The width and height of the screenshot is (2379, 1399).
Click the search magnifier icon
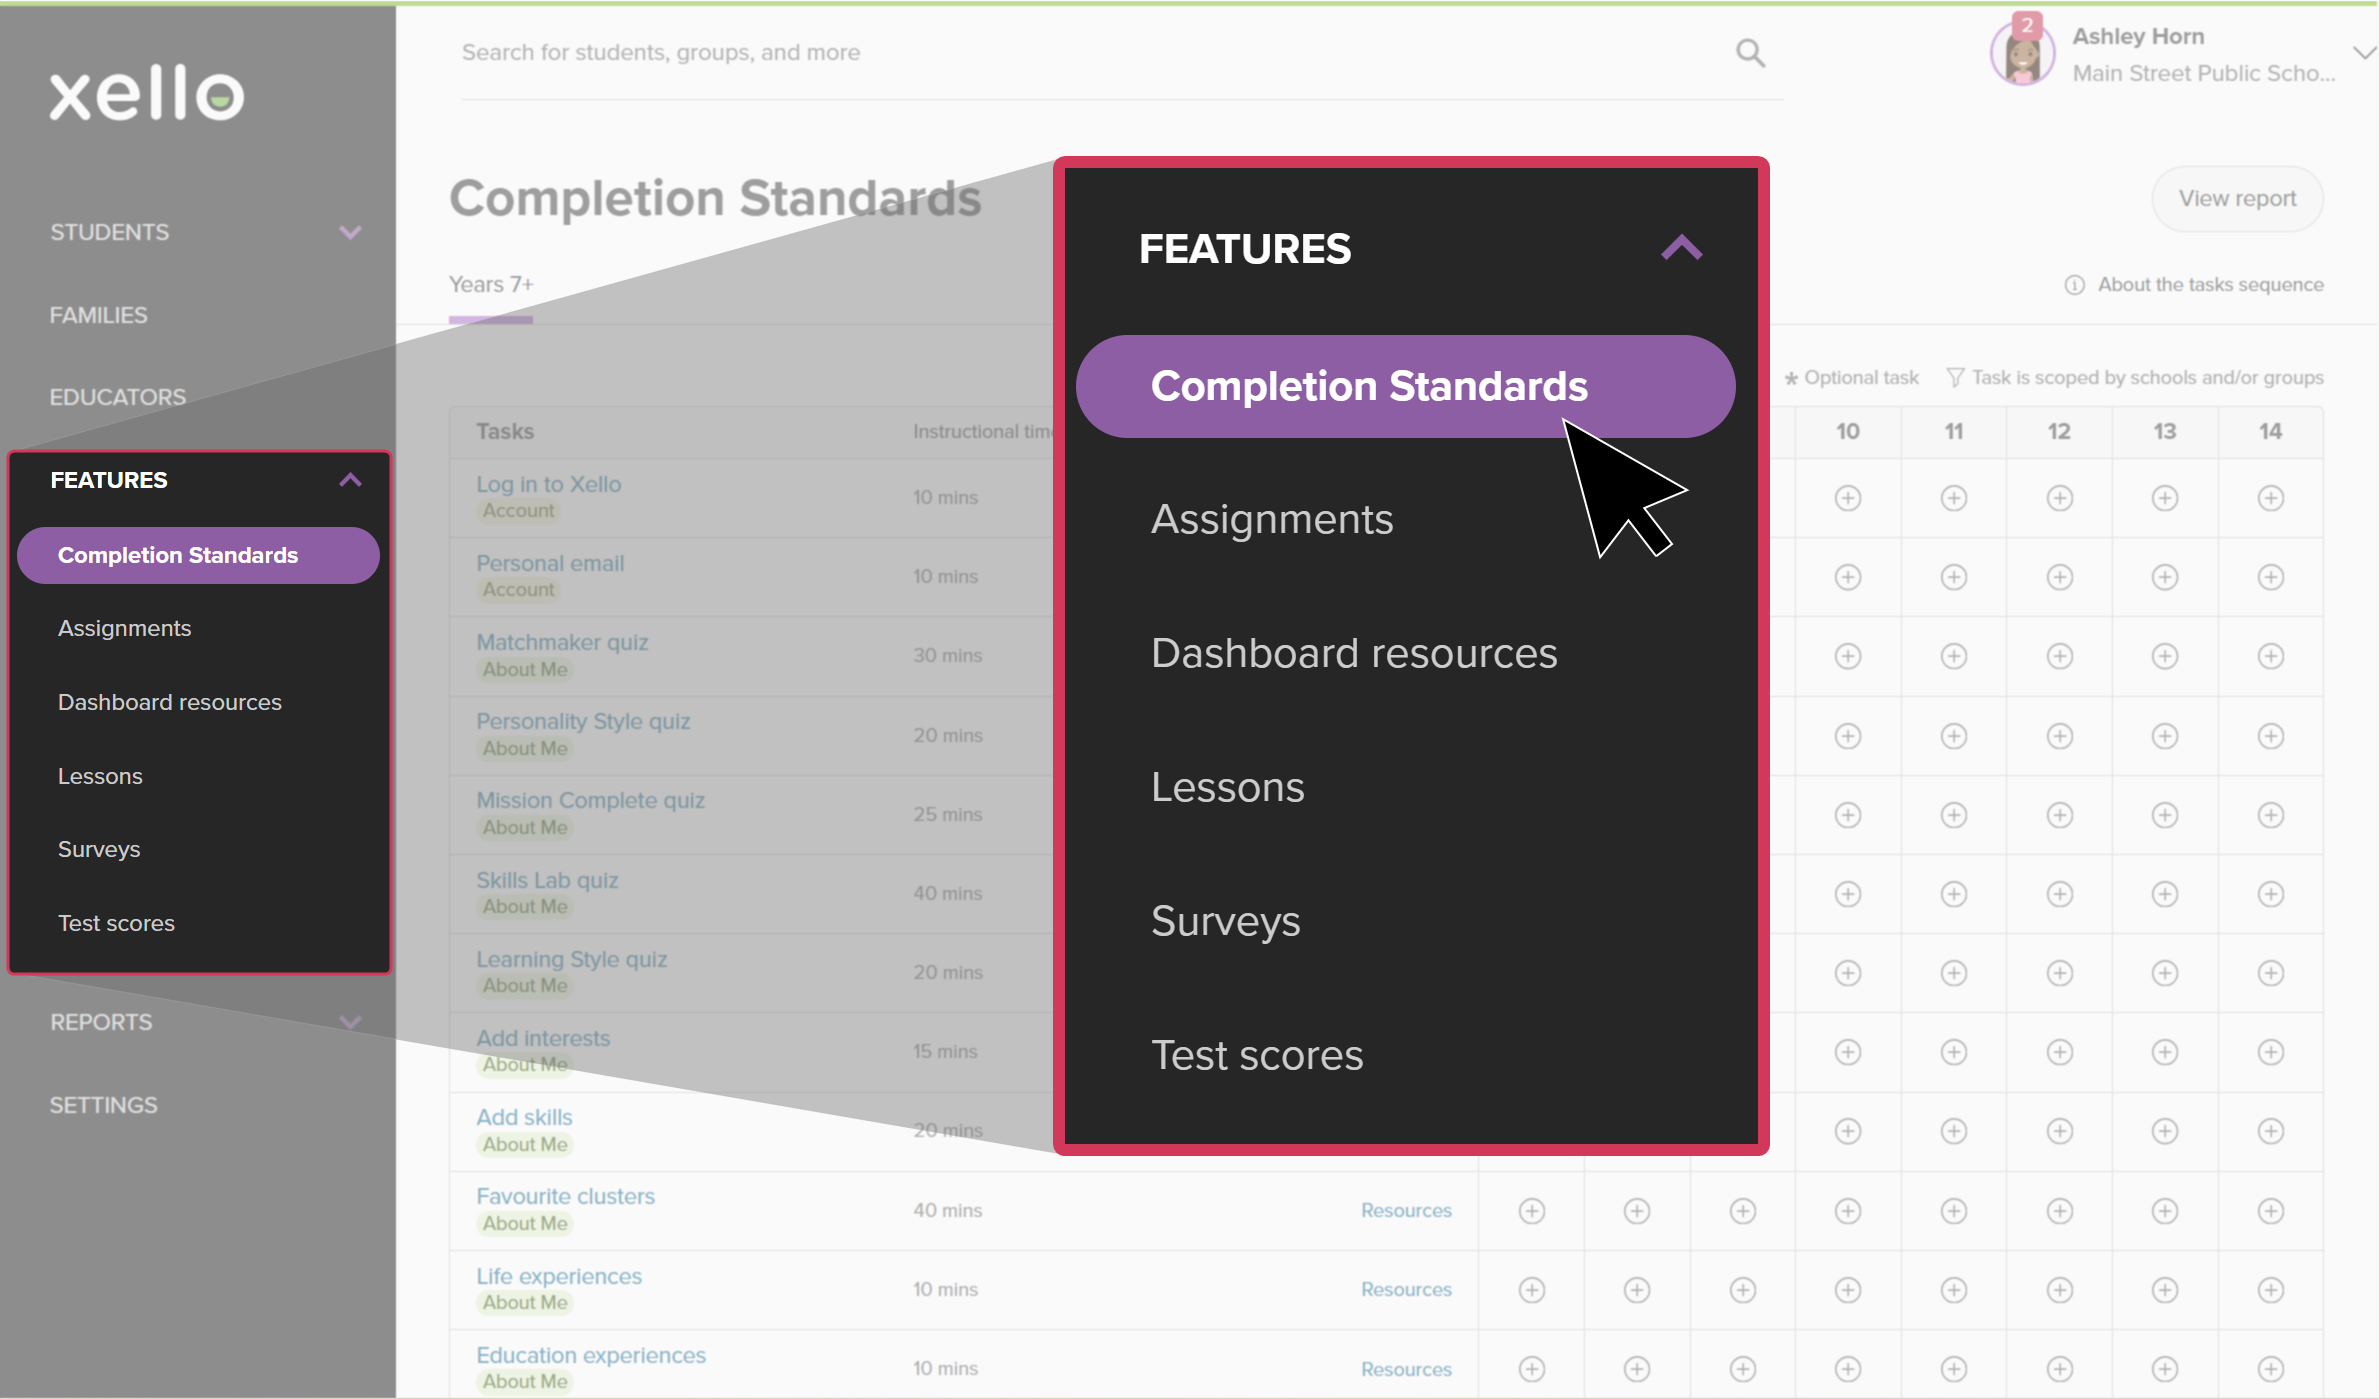click(x=1750, y=53)
